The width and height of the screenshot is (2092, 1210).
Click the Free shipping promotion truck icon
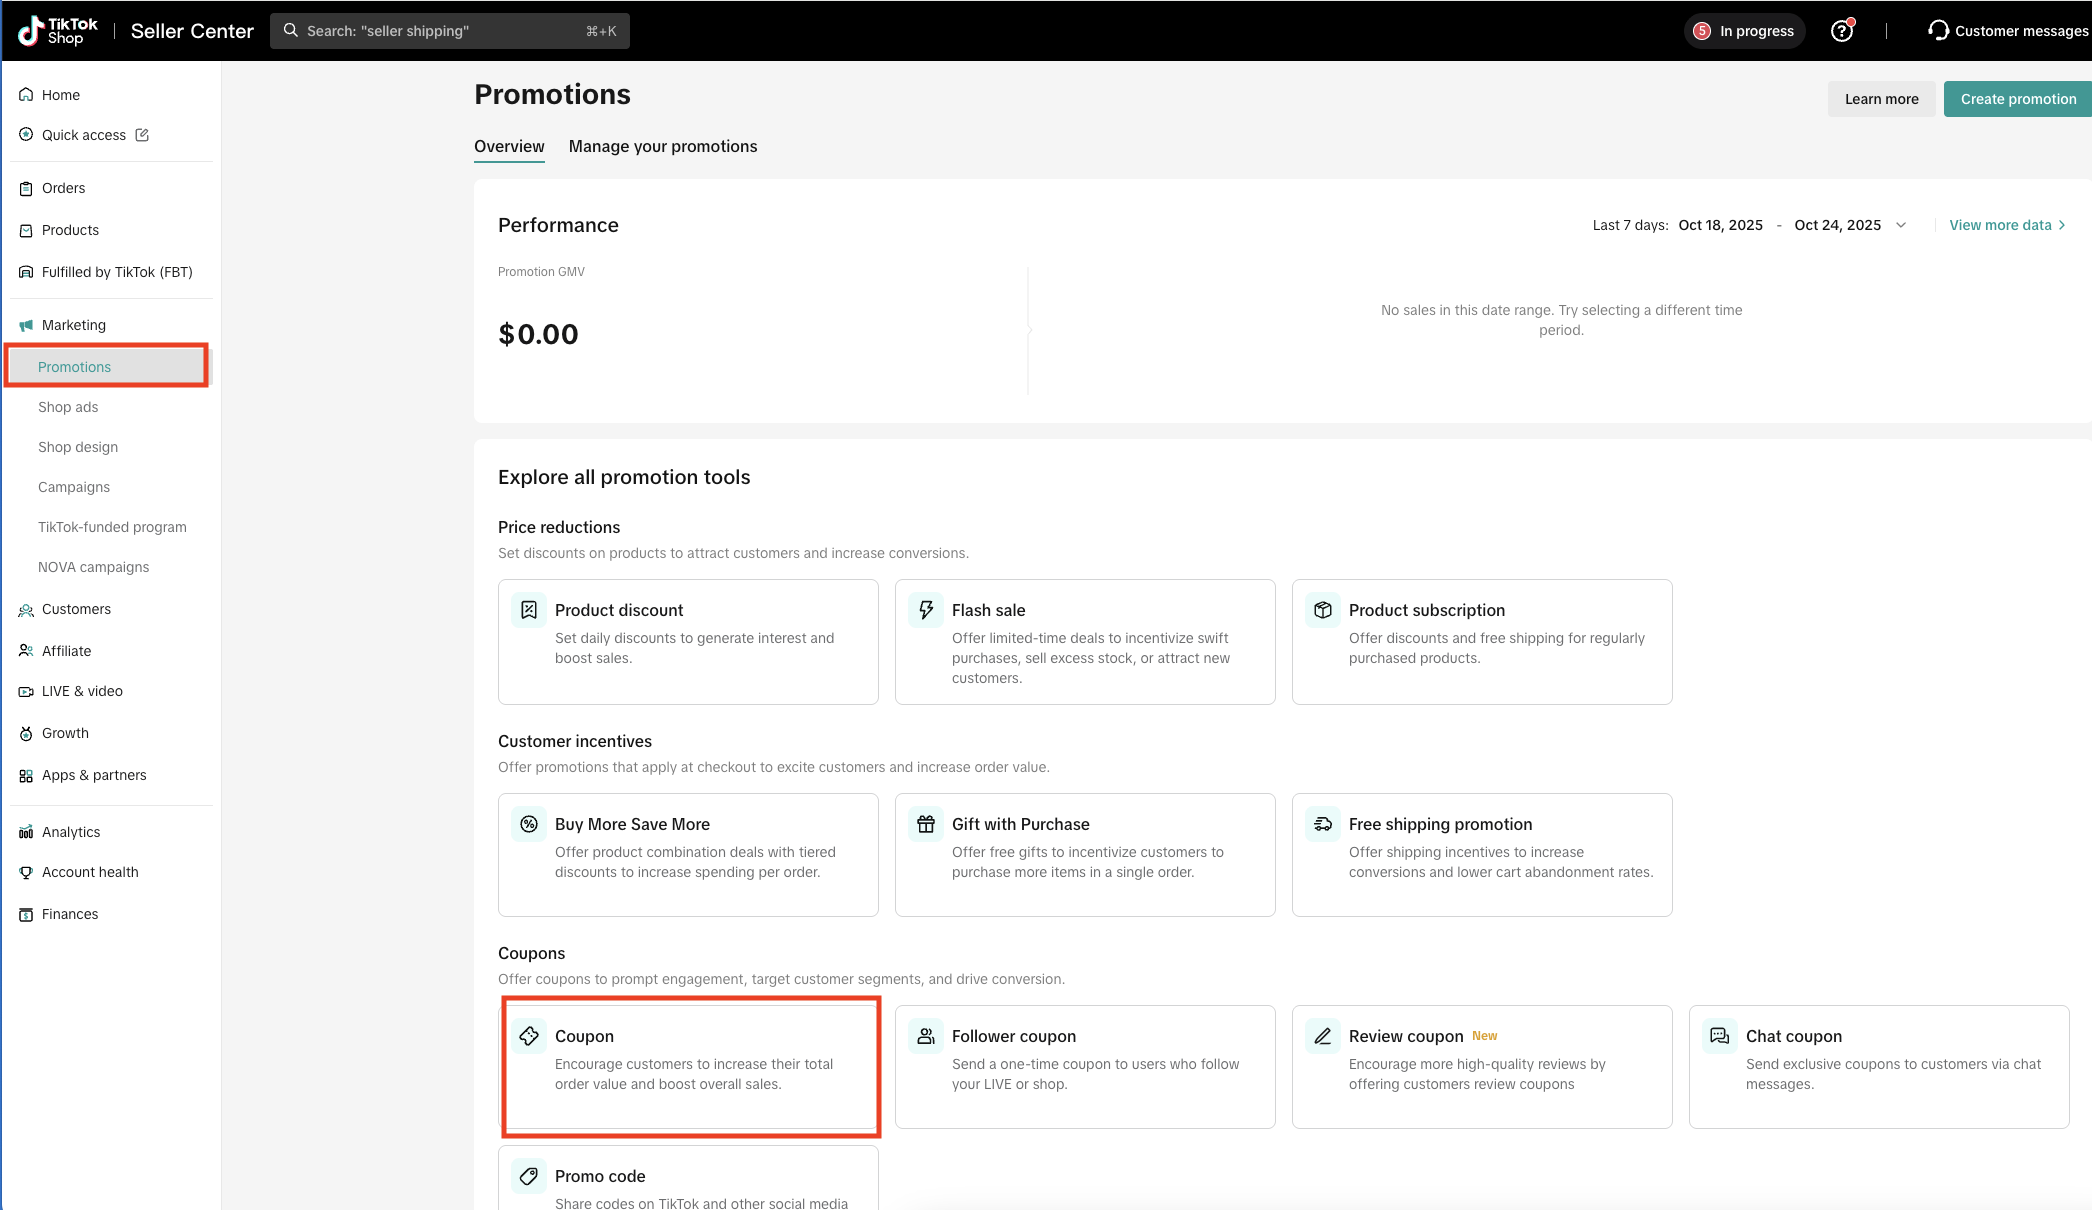coord(1322,824)
